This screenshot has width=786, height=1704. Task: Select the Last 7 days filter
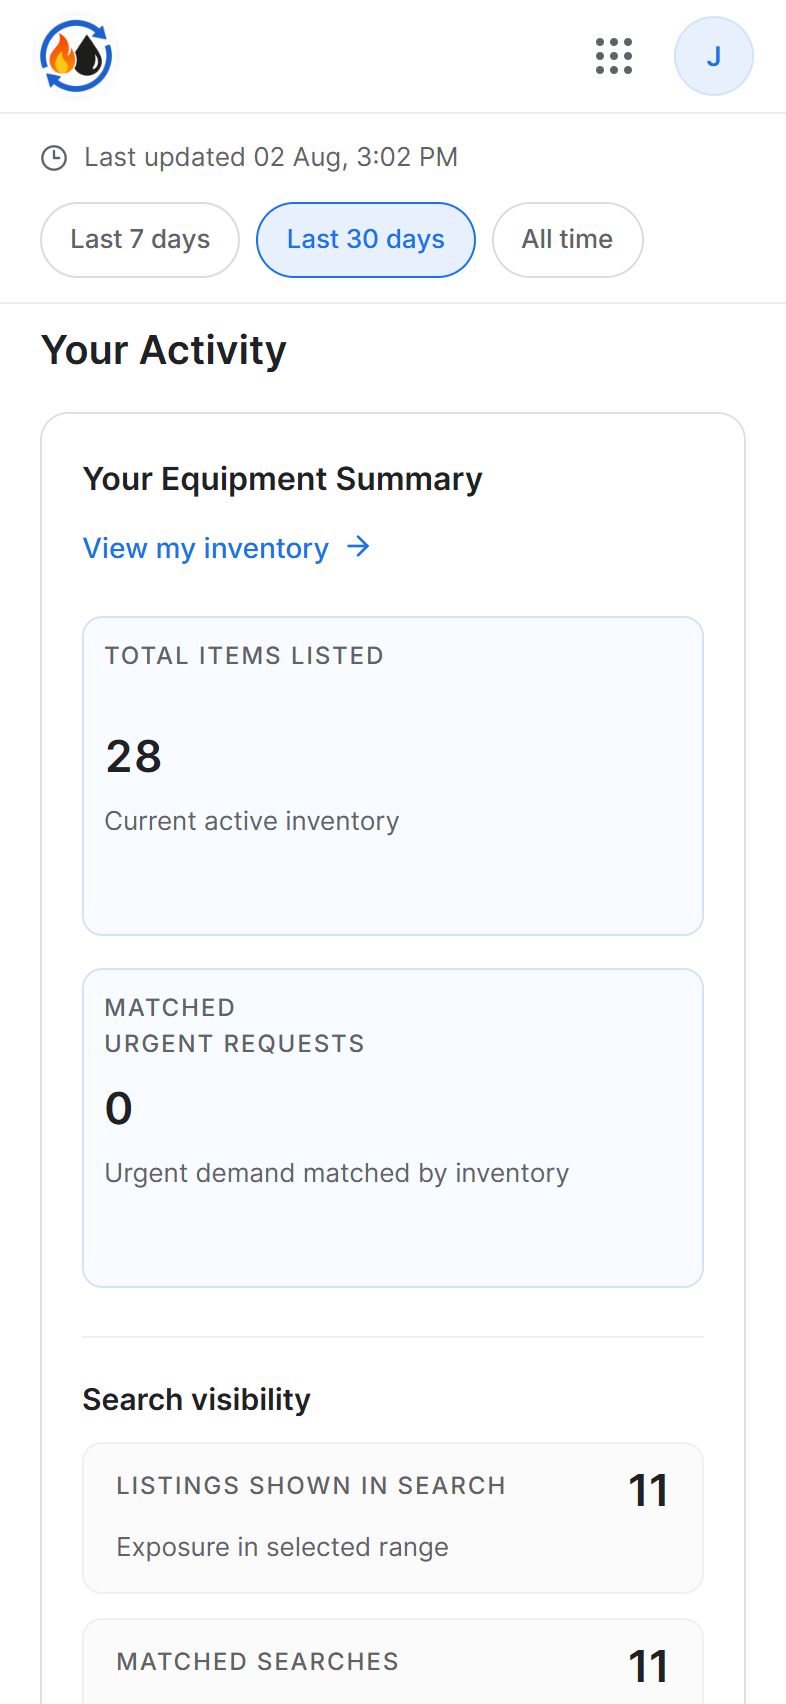point(140,240)
